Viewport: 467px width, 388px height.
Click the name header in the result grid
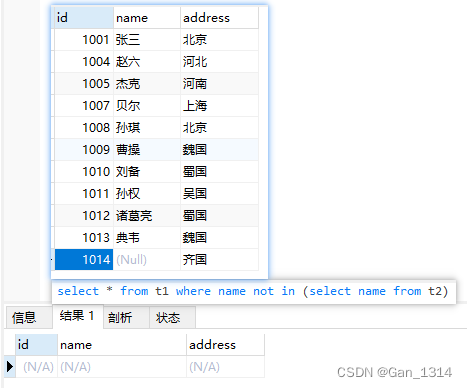pyautogui.click(x=122, y=345)
